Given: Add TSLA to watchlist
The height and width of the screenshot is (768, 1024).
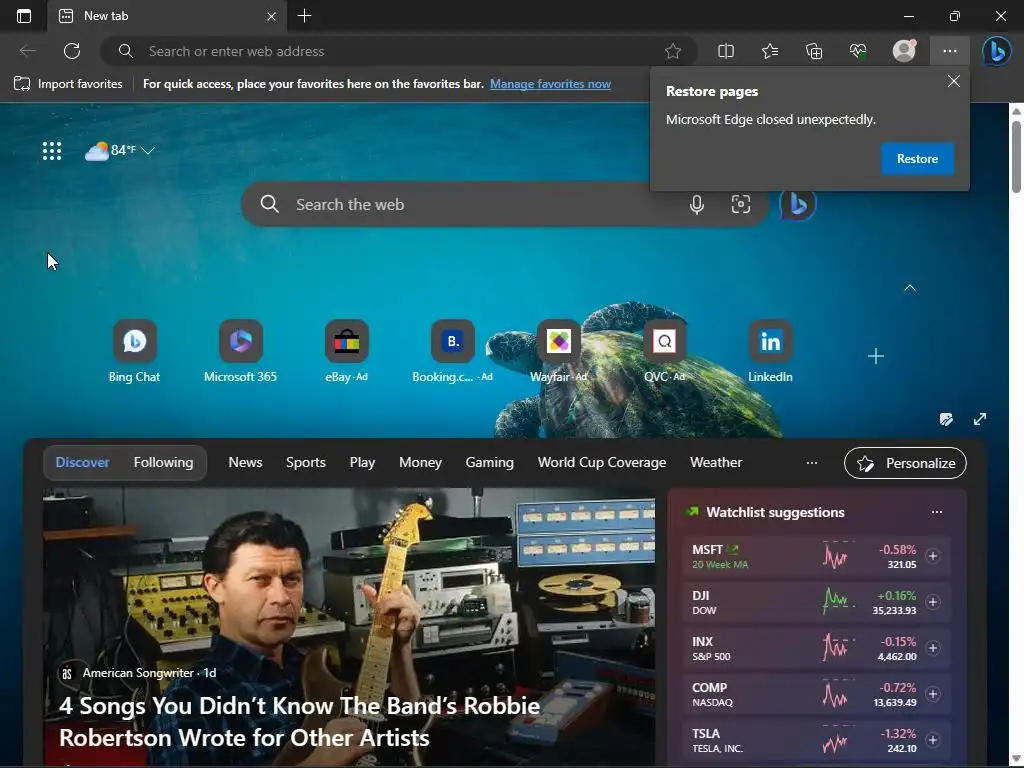Looking at the screenshot, I should pos(933,740).
